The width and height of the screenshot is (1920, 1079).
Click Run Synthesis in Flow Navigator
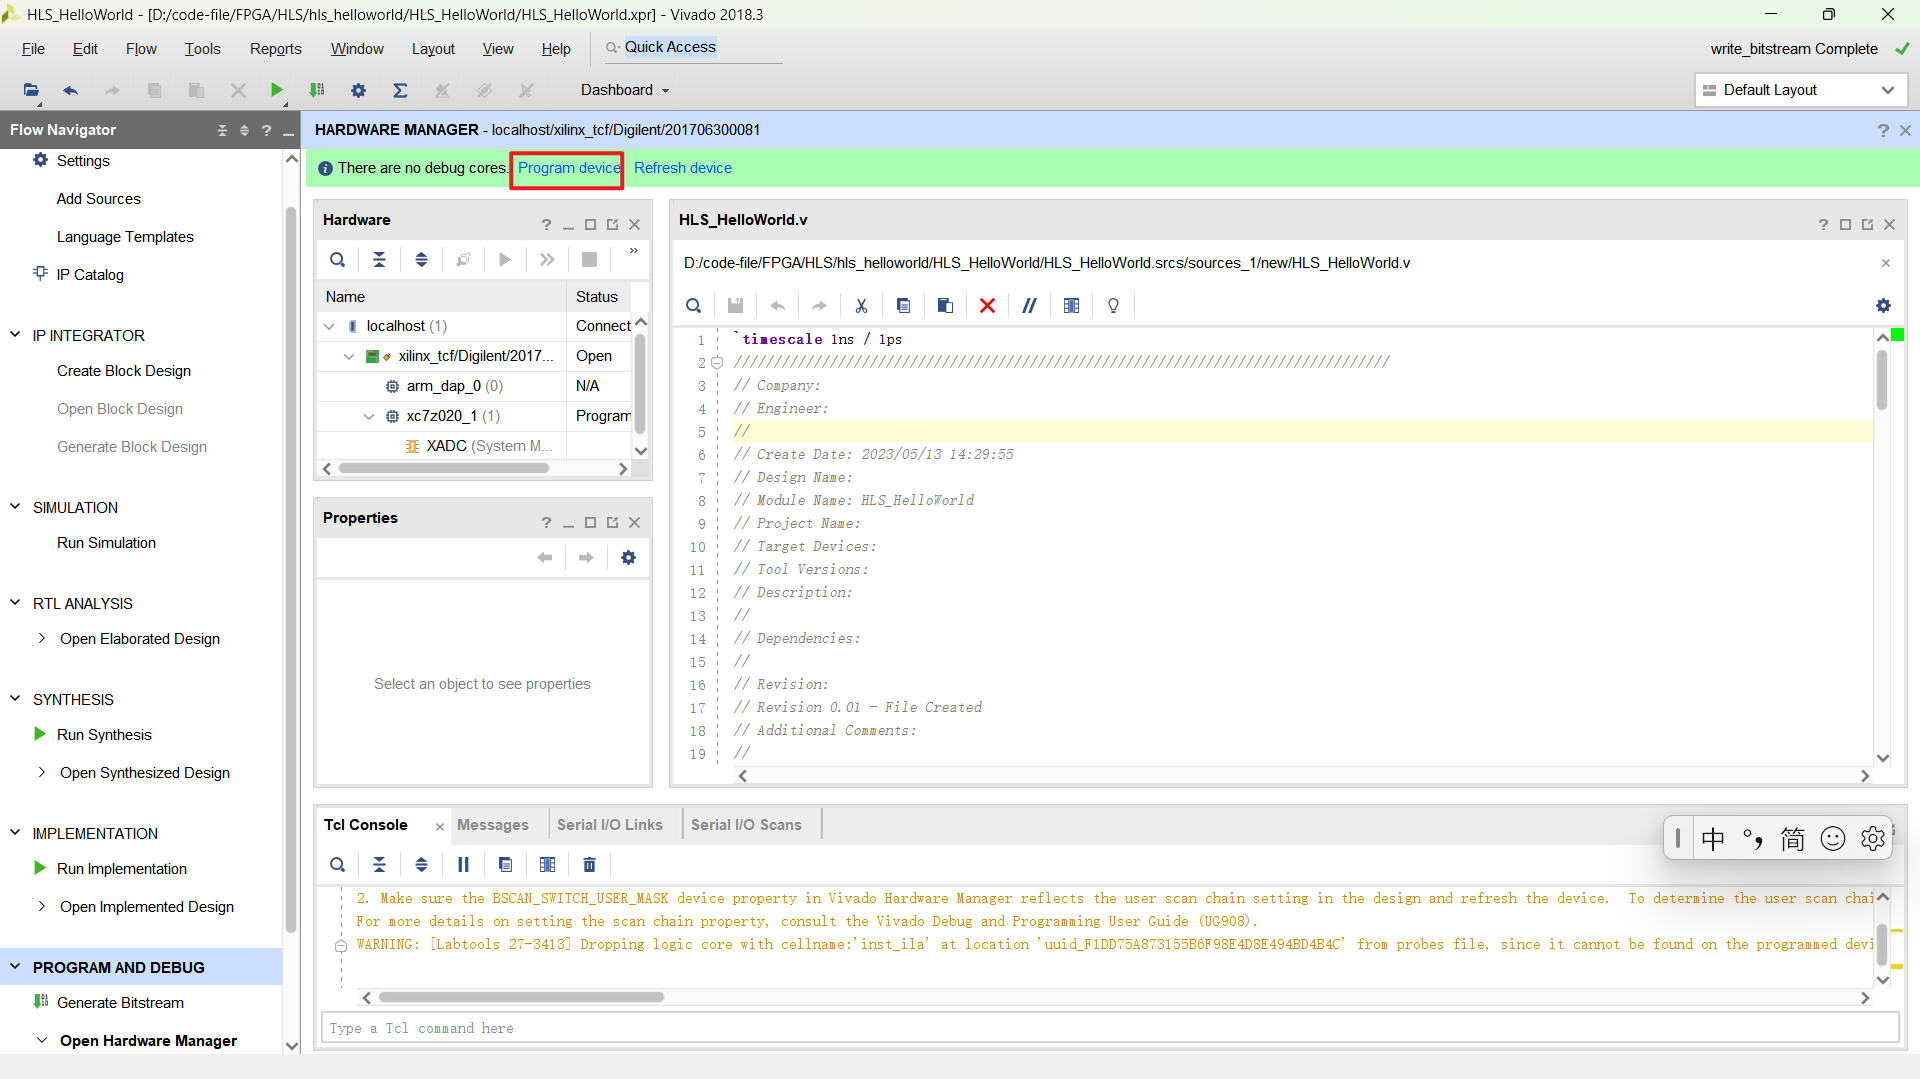pyautogui.click(x=104, y=735)
